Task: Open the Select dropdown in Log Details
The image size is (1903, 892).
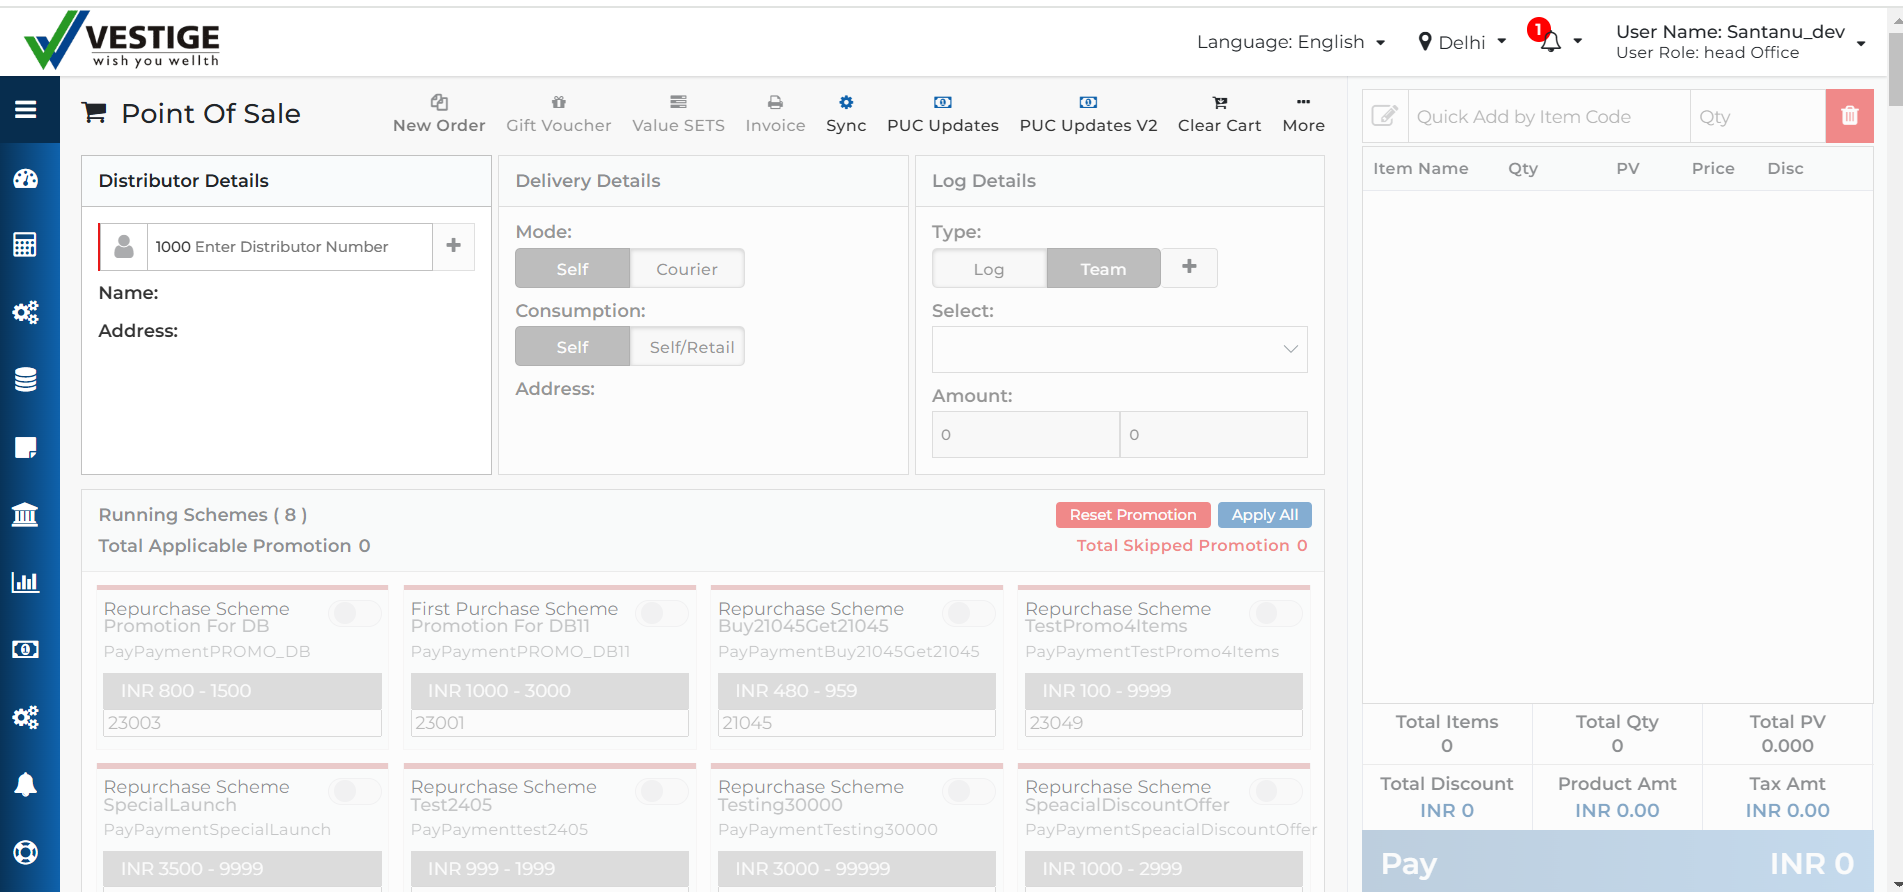Action: coord(1119,349)
